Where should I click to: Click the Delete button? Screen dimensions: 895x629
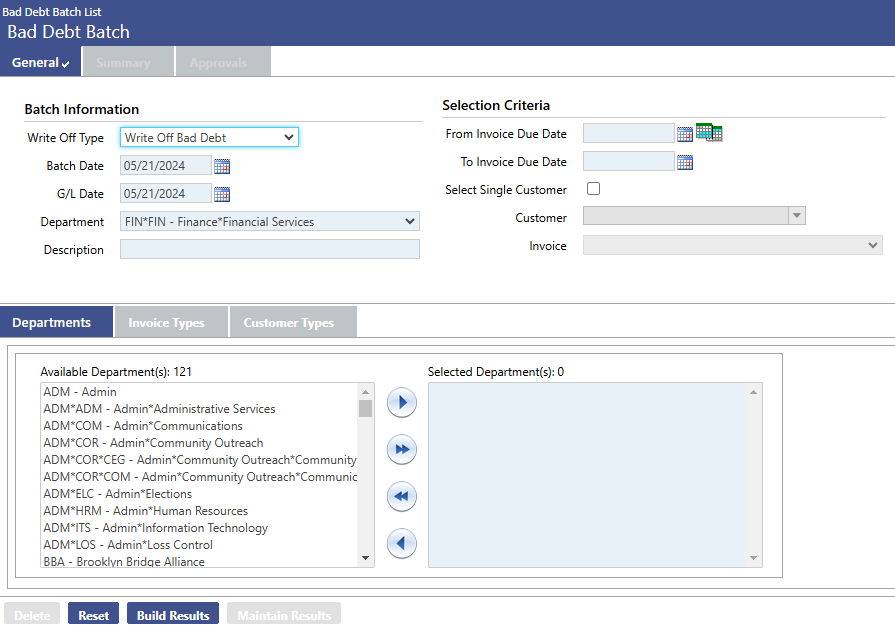32,614
